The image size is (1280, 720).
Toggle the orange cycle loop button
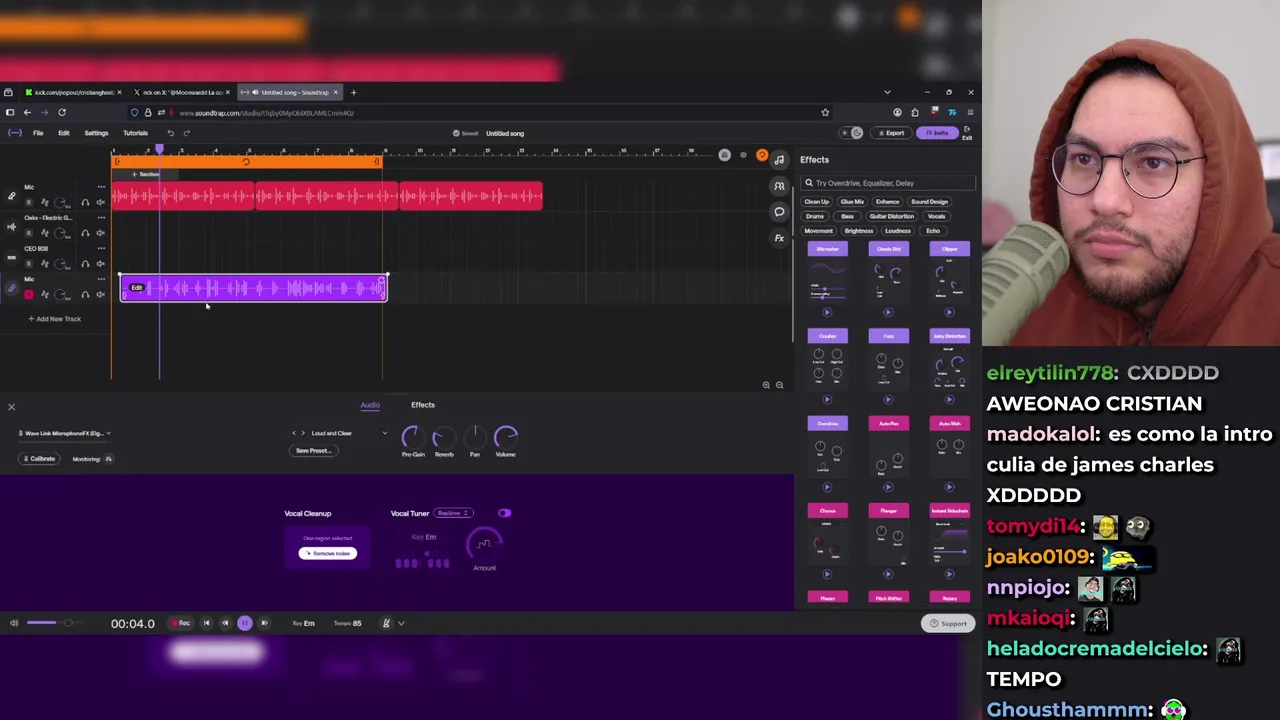pyautogui.click(x=762, y=155)
